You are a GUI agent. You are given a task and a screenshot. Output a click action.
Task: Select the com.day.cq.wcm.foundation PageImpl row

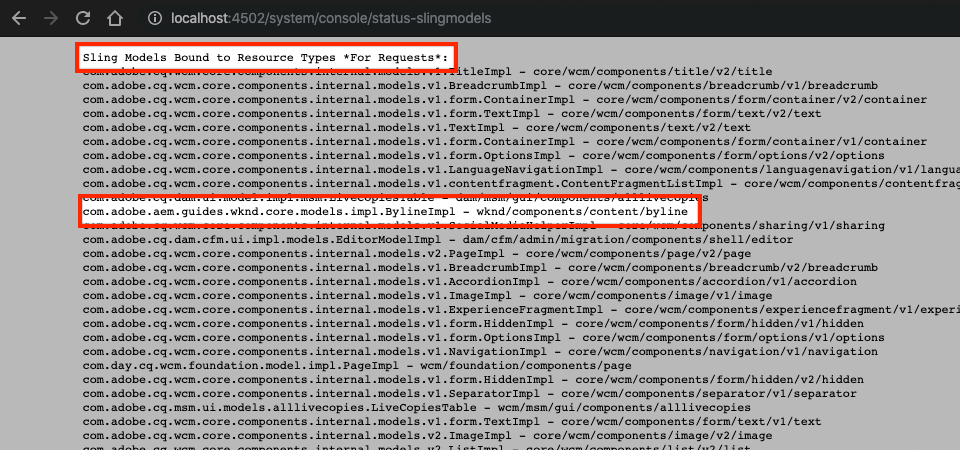(x=357, y=366)
